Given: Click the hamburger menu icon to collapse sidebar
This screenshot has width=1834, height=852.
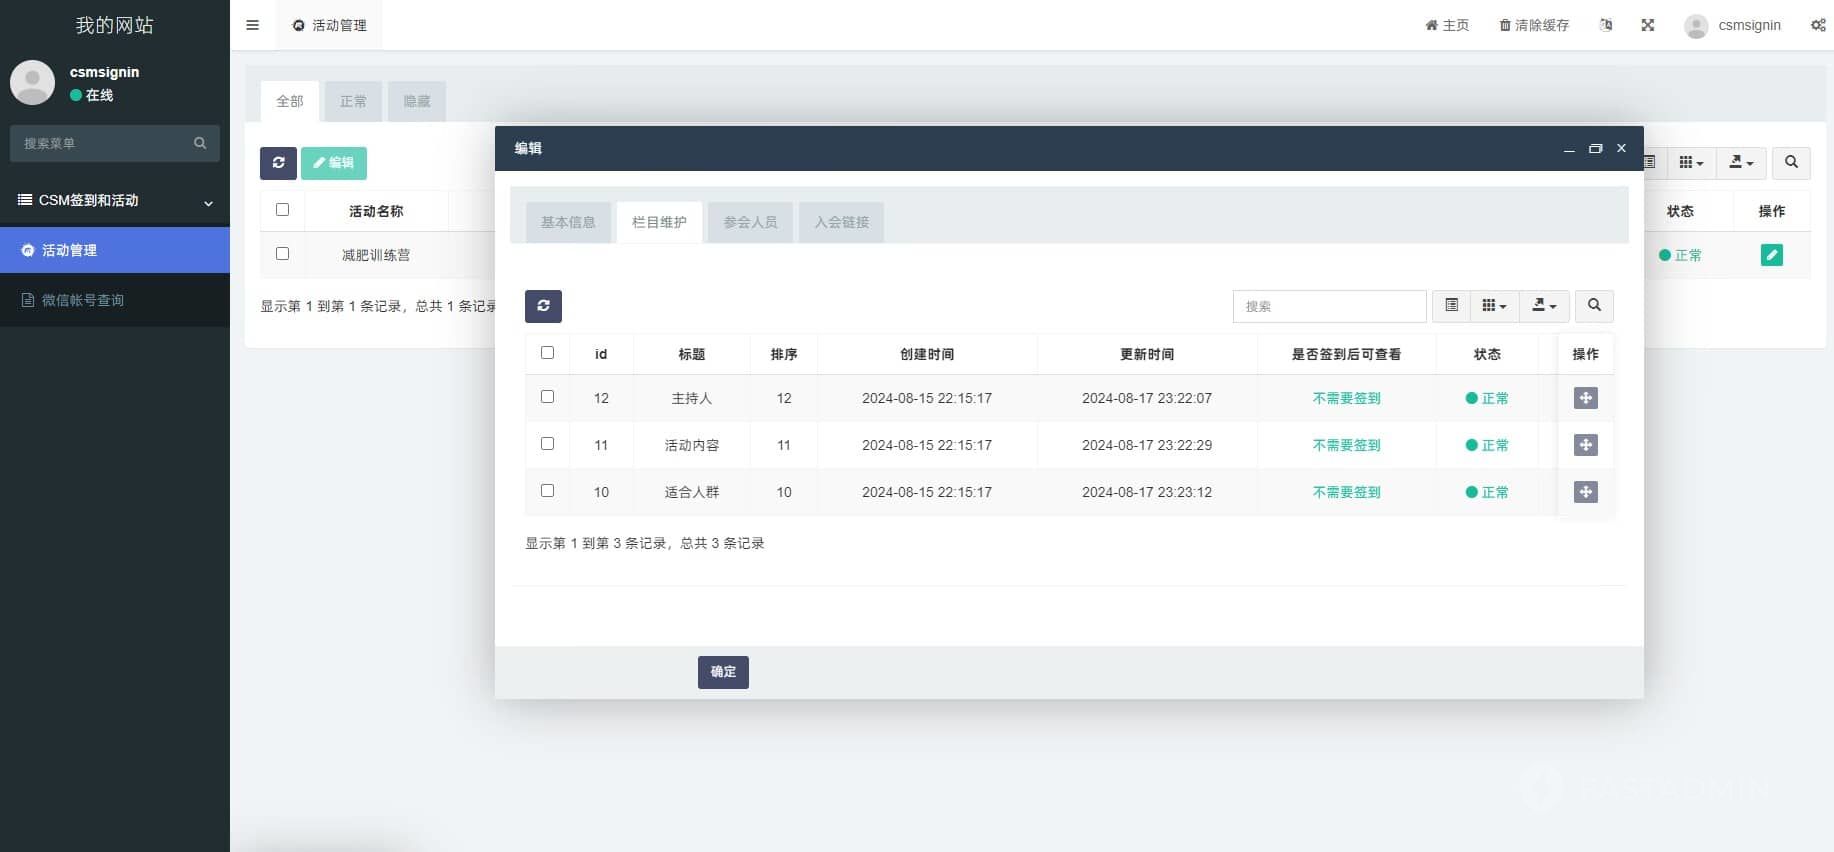Looking at the screenshot, I should pyautogui.click(x=253, y=25).
